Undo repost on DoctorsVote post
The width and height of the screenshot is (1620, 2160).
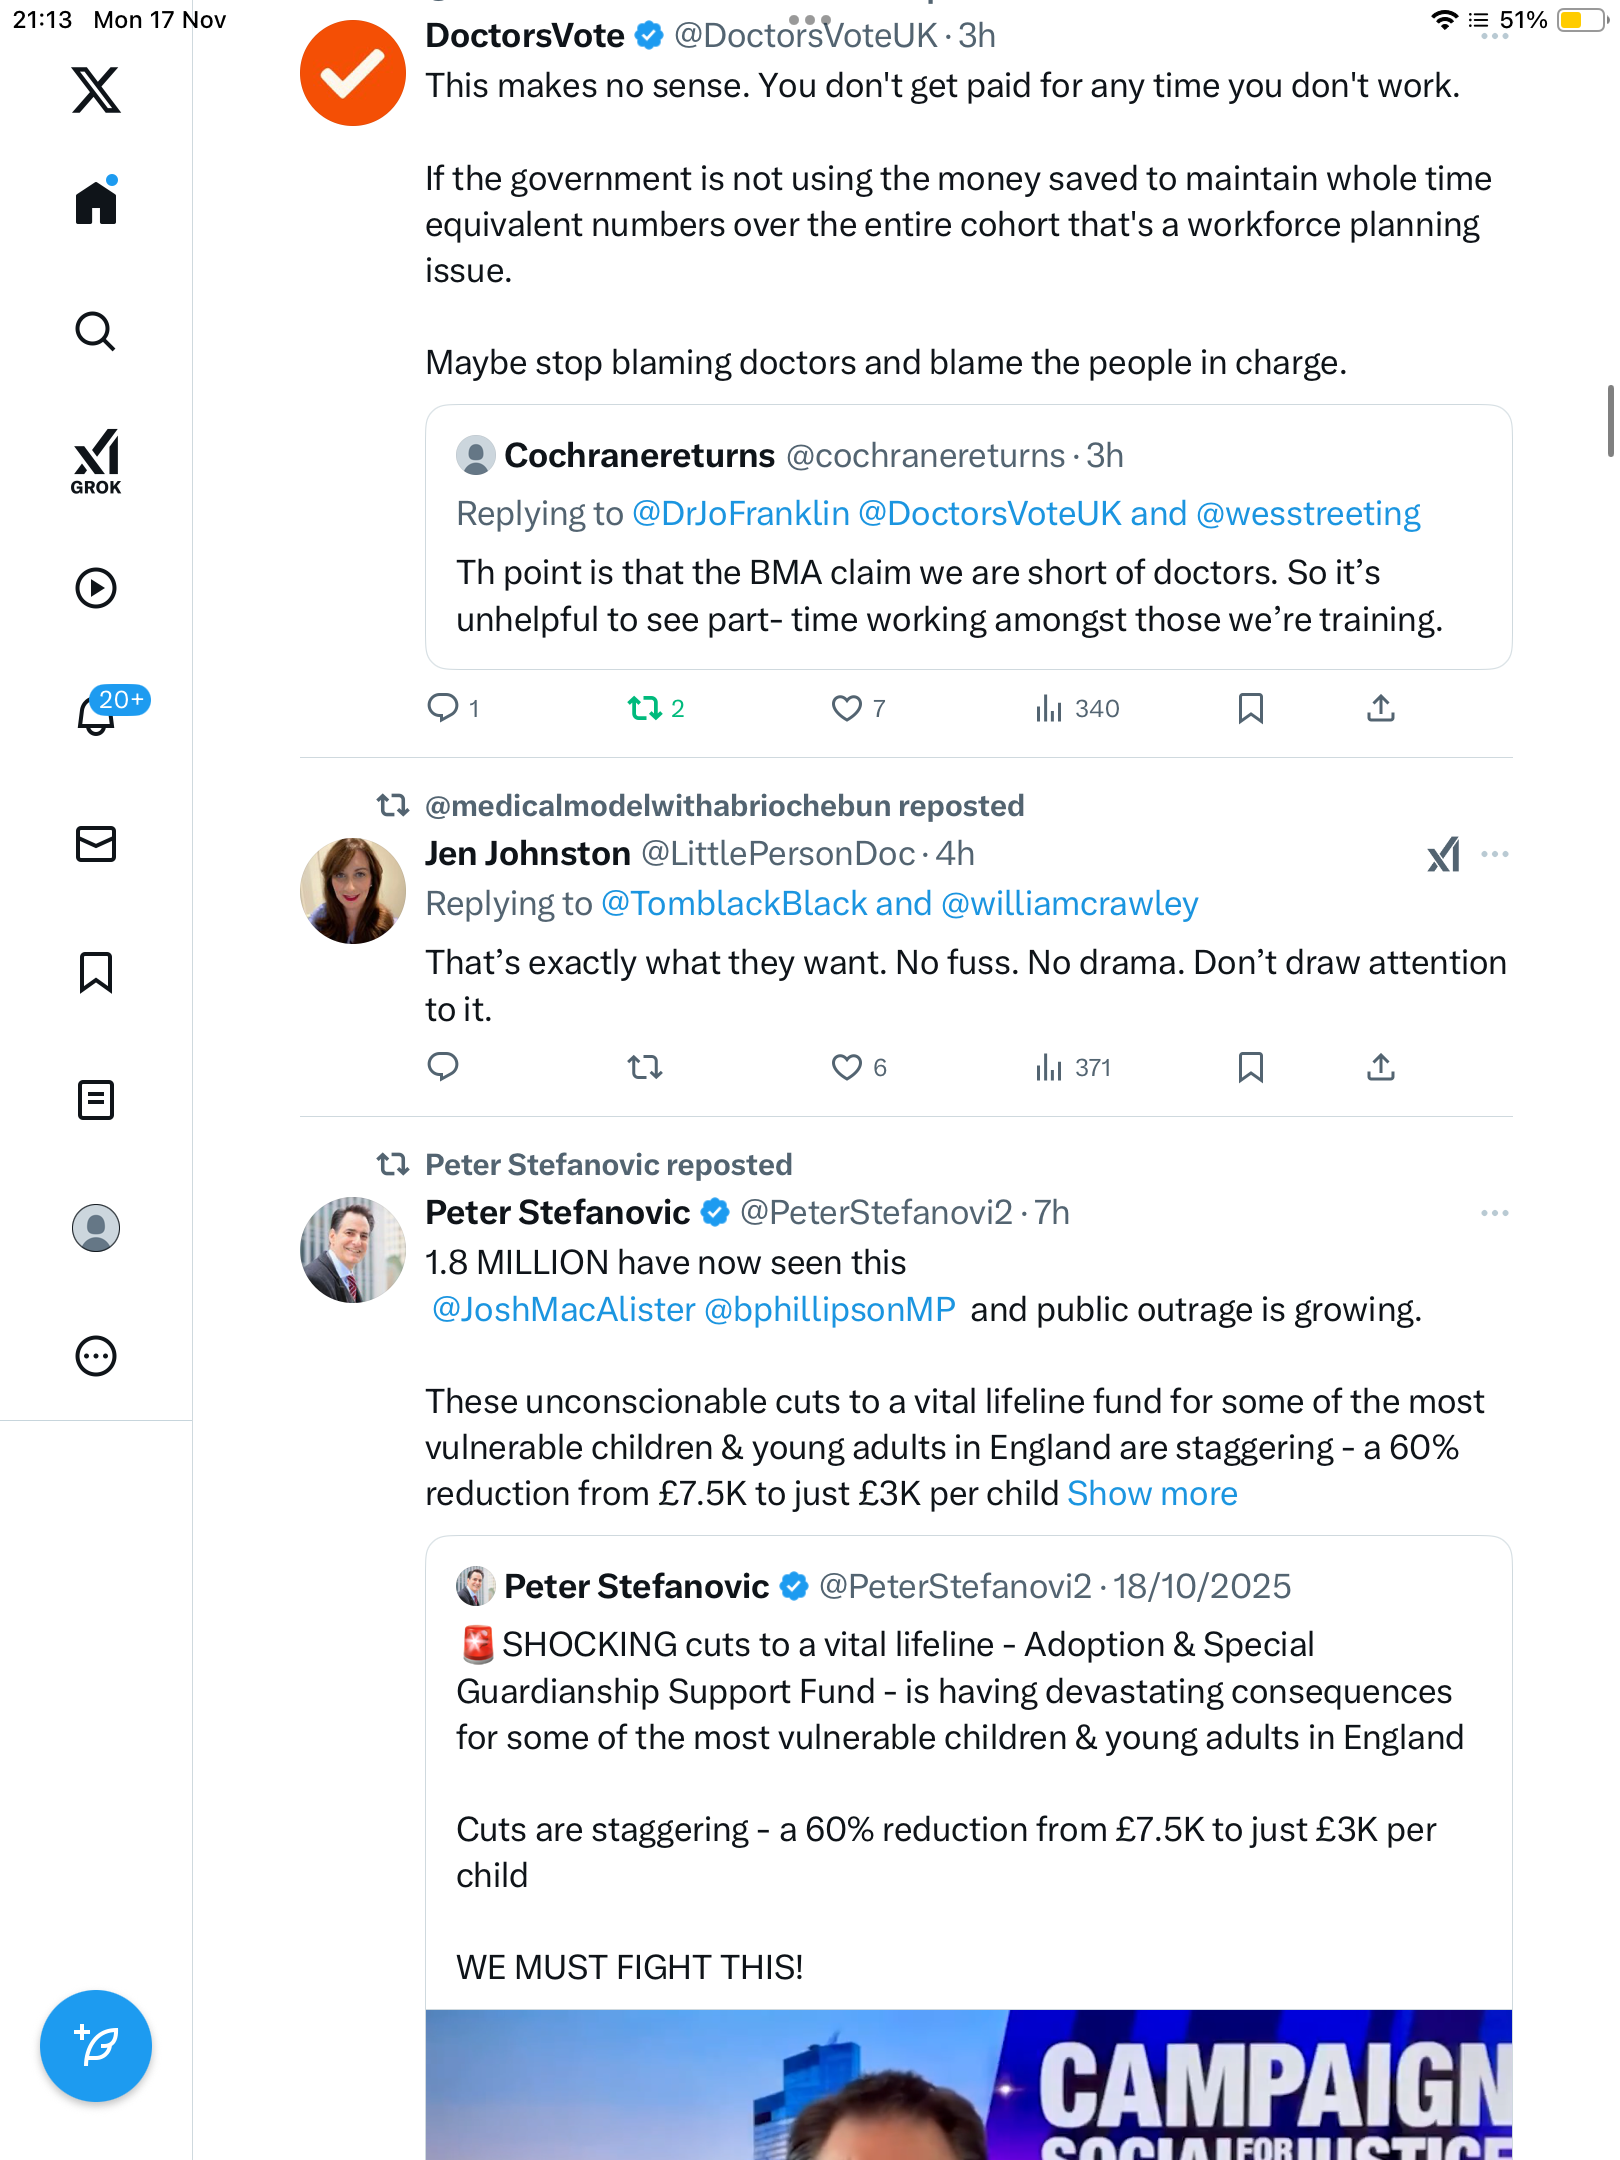[x=645, y=709]
